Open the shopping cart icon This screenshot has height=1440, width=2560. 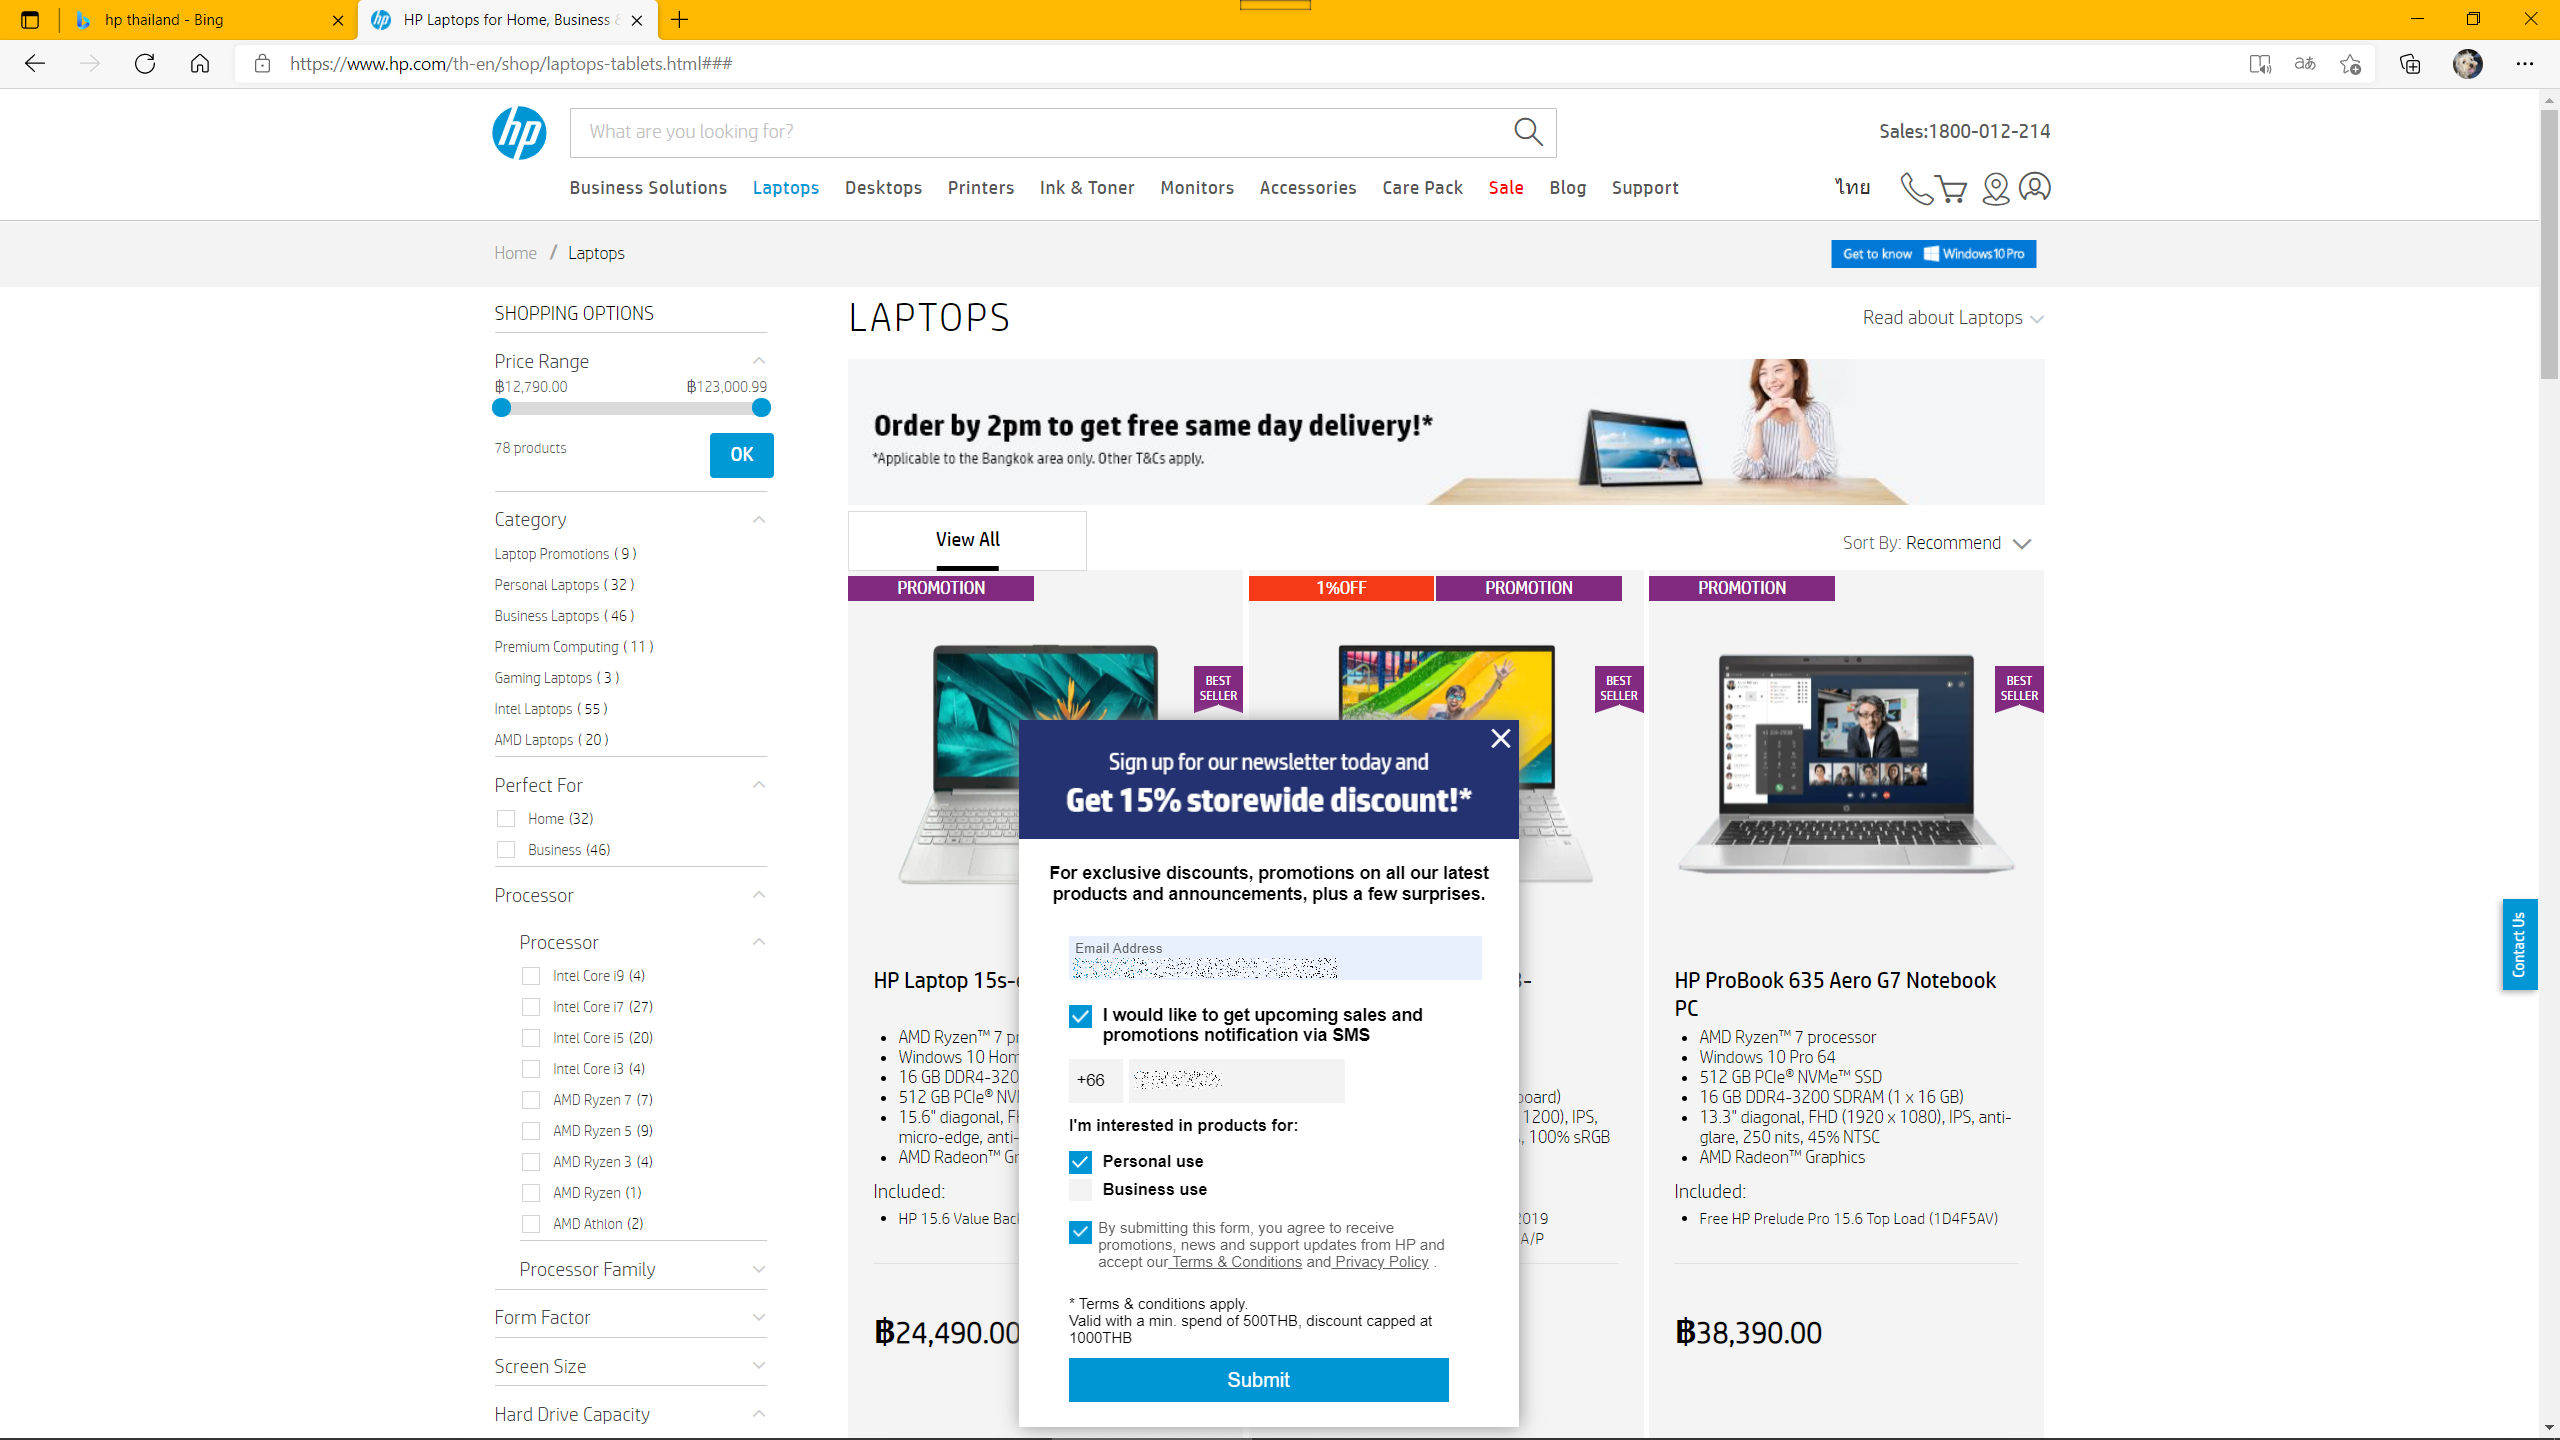(1951, 188)
